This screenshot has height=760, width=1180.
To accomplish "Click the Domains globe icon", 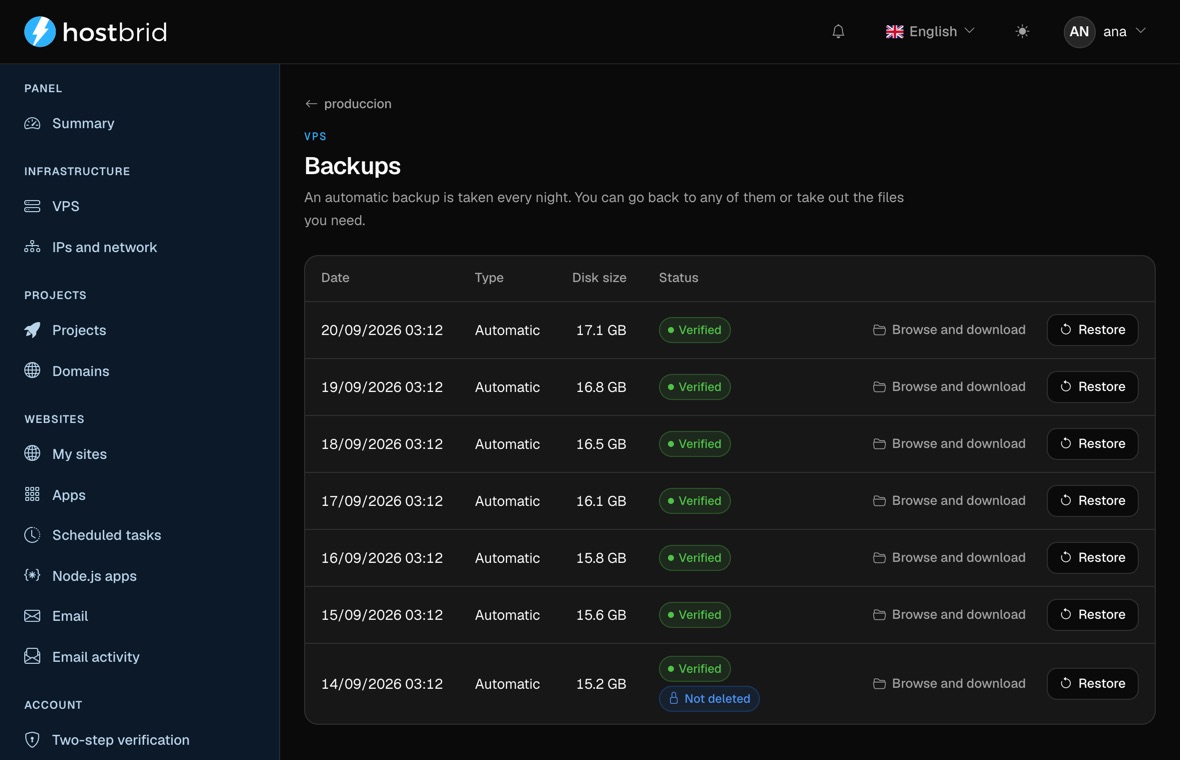I will (32, 370).
